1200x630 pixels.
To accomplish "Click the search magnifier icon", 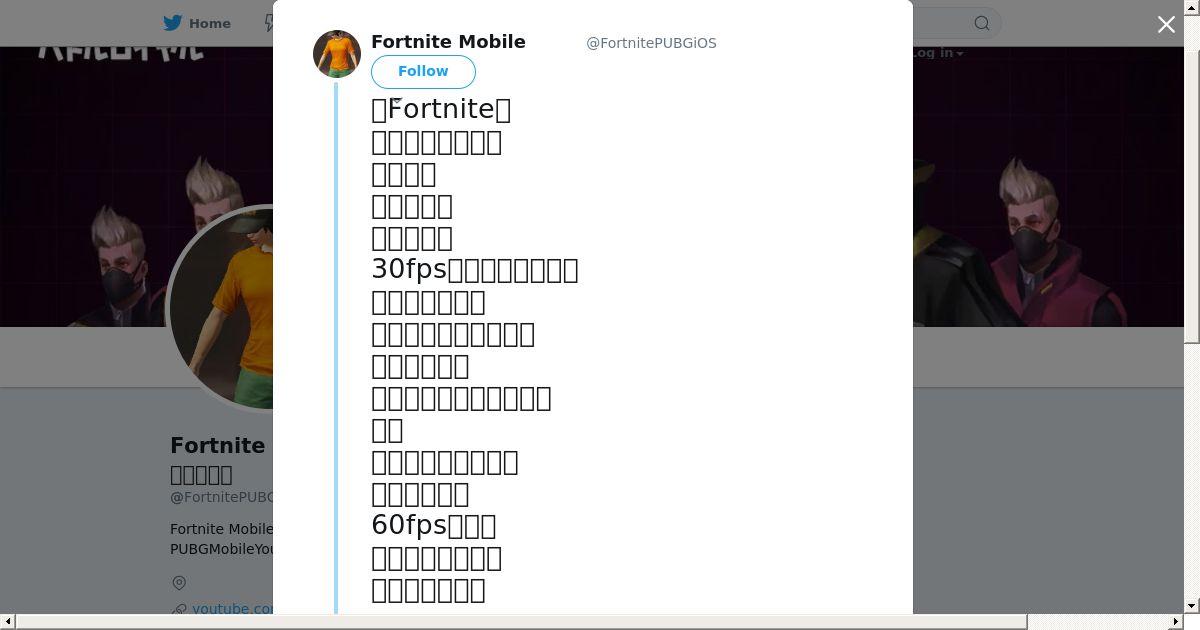I will 982,23.
